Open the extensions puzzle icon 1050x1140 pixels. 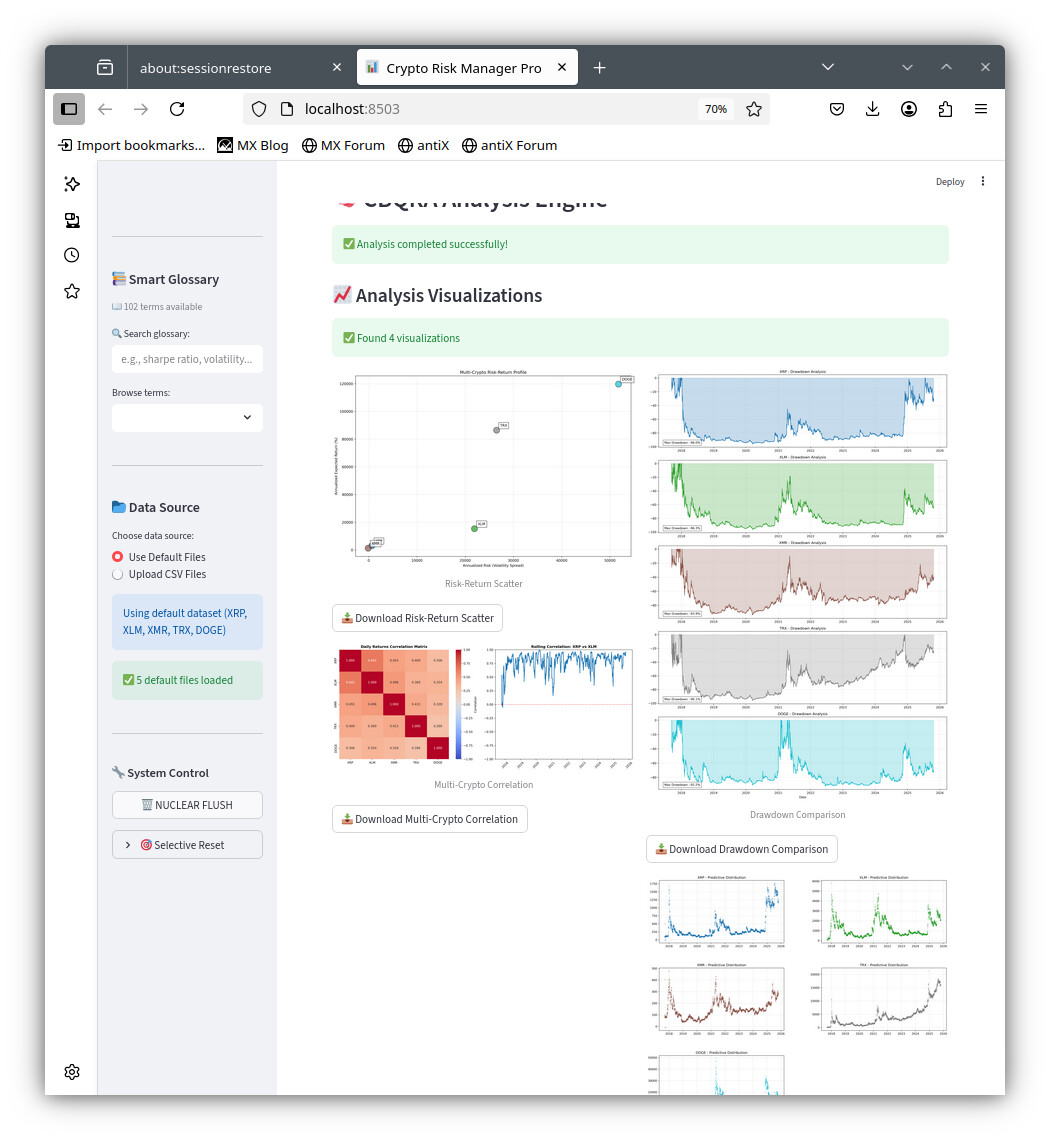point(945,109)
